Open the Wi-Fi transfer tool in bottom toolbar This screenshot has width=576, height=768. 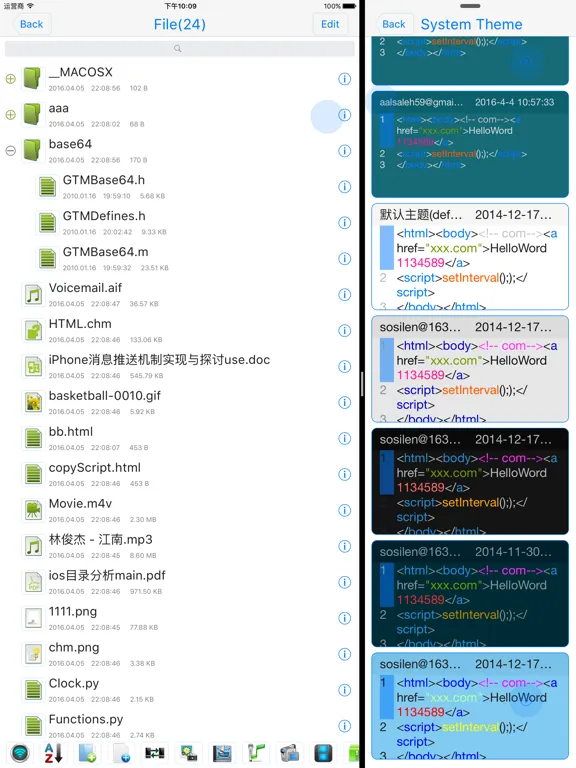pyautogui.click(x=20, y=753)
